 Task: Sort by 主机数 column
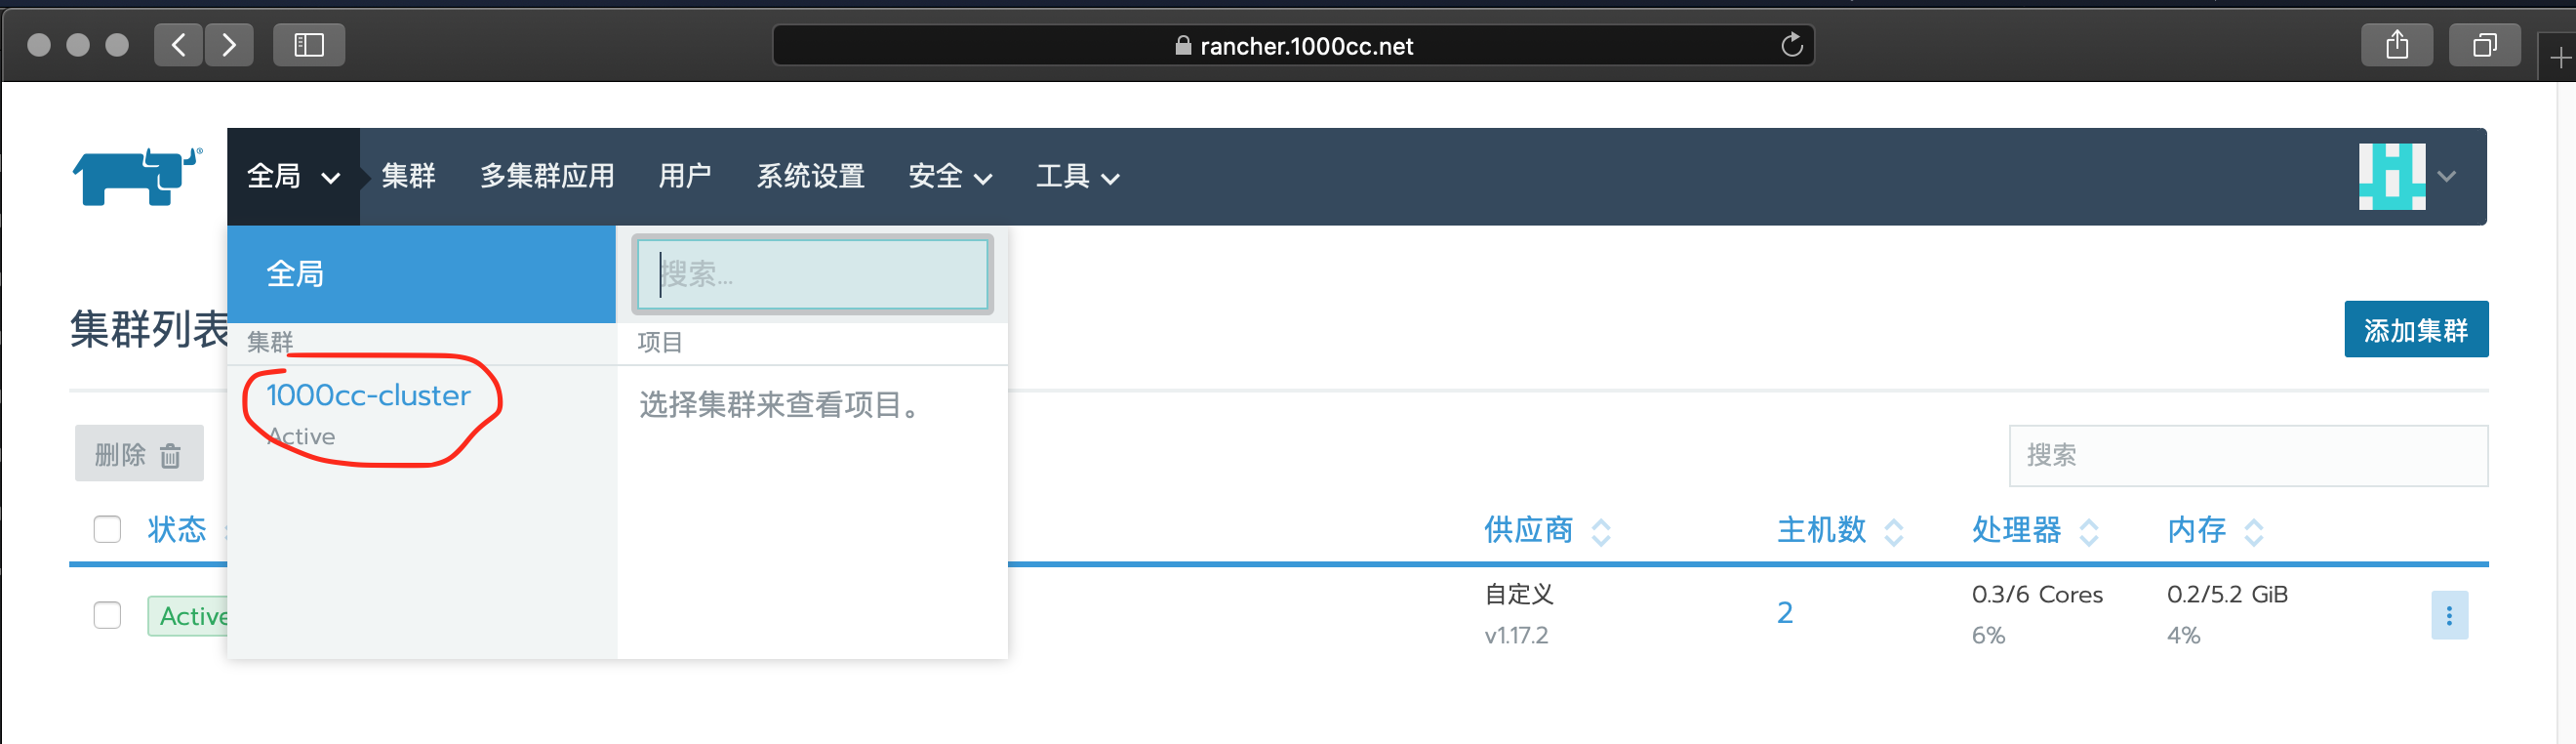coord(1839,529)
